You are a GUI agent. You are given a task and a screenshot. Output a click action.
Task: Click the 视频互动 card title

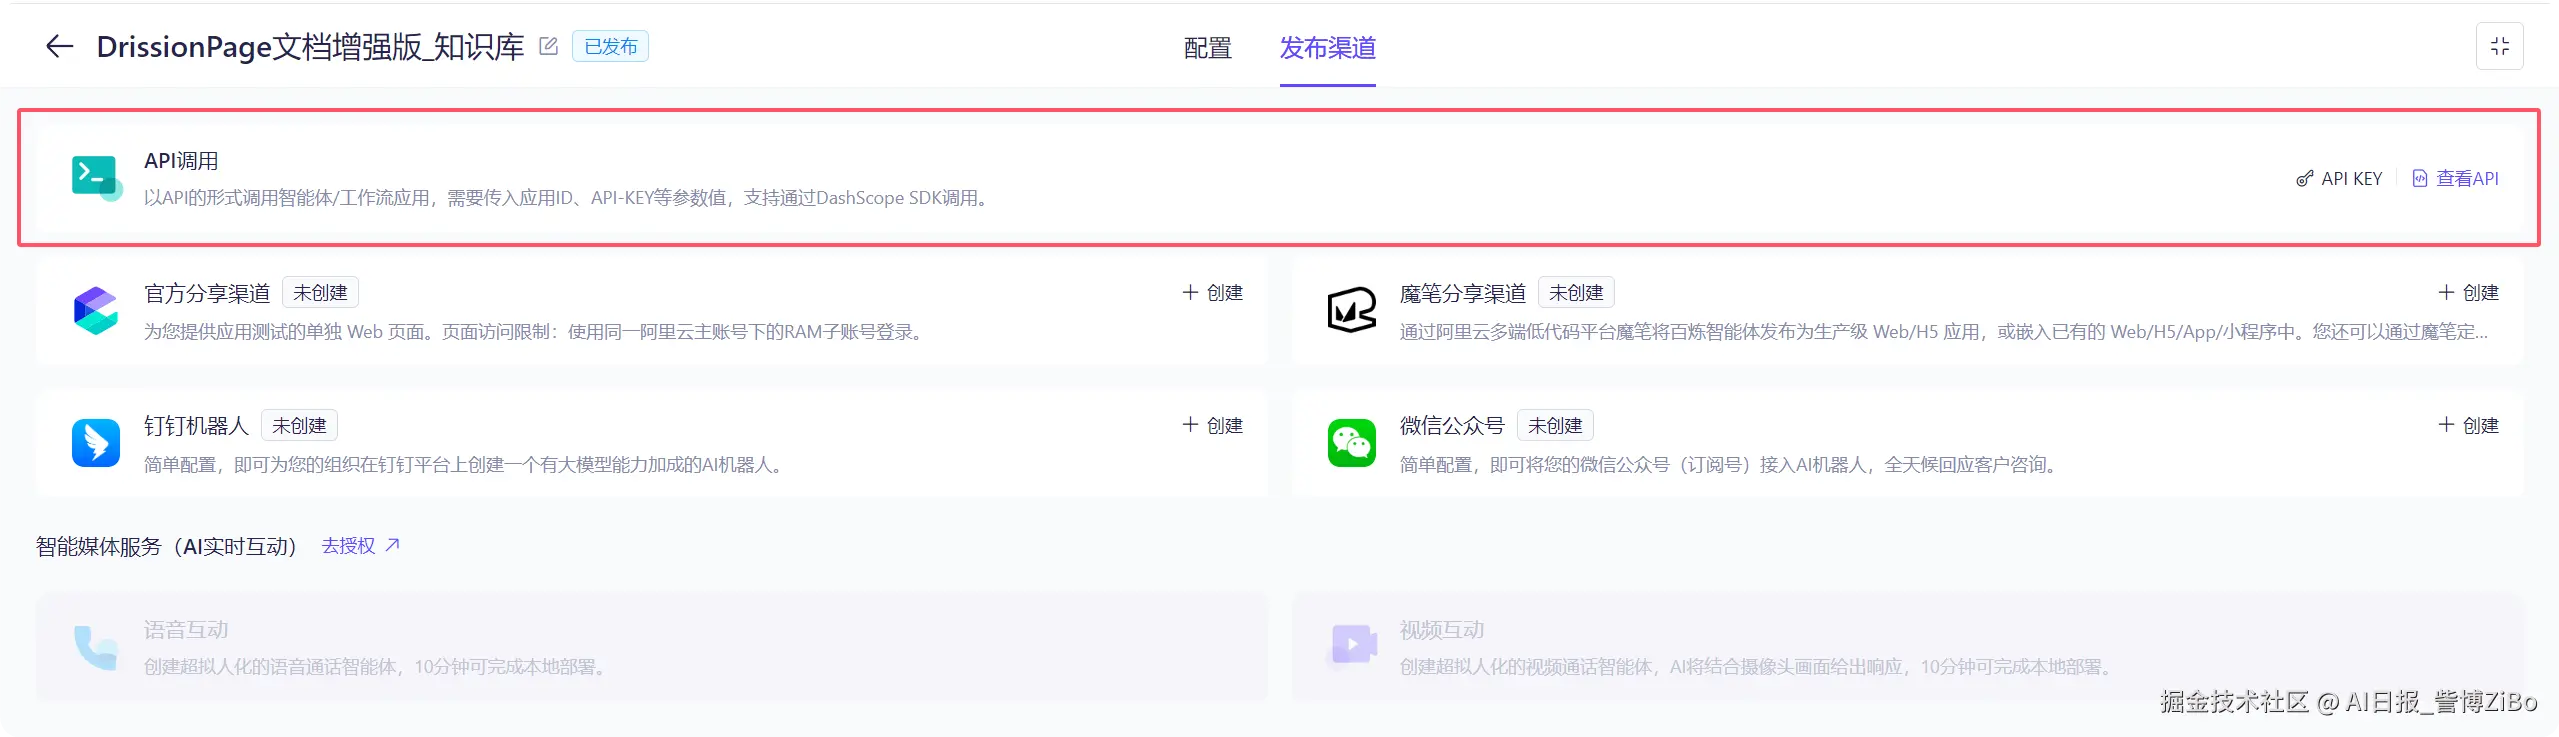pos(1442,630)
